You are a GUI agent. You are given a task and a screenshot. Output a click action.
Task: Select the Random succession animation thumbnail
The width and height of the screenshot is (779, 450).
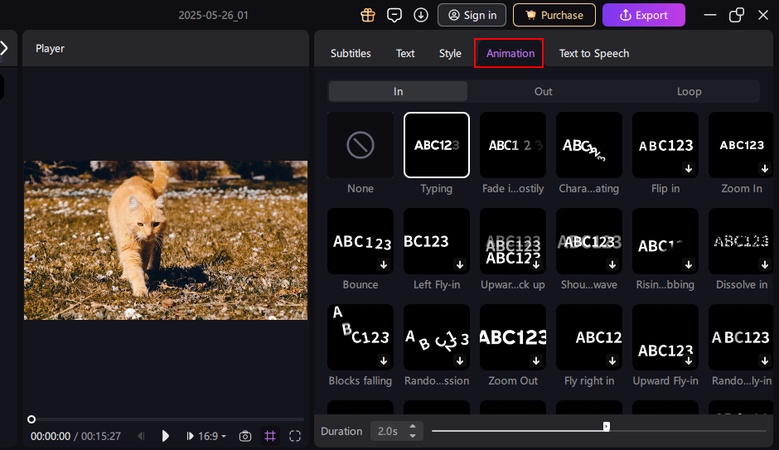(x=437, y=337)
